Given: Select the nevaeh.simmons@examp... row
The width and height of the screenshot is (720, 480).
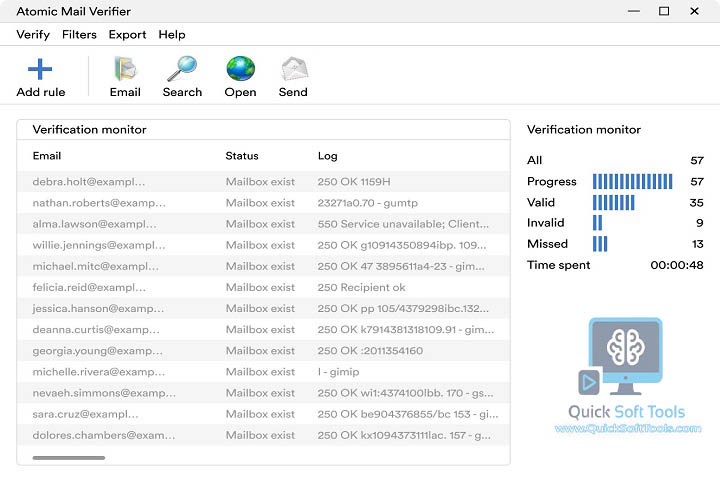Looking at the screenshot, I should tap(264, 393).
